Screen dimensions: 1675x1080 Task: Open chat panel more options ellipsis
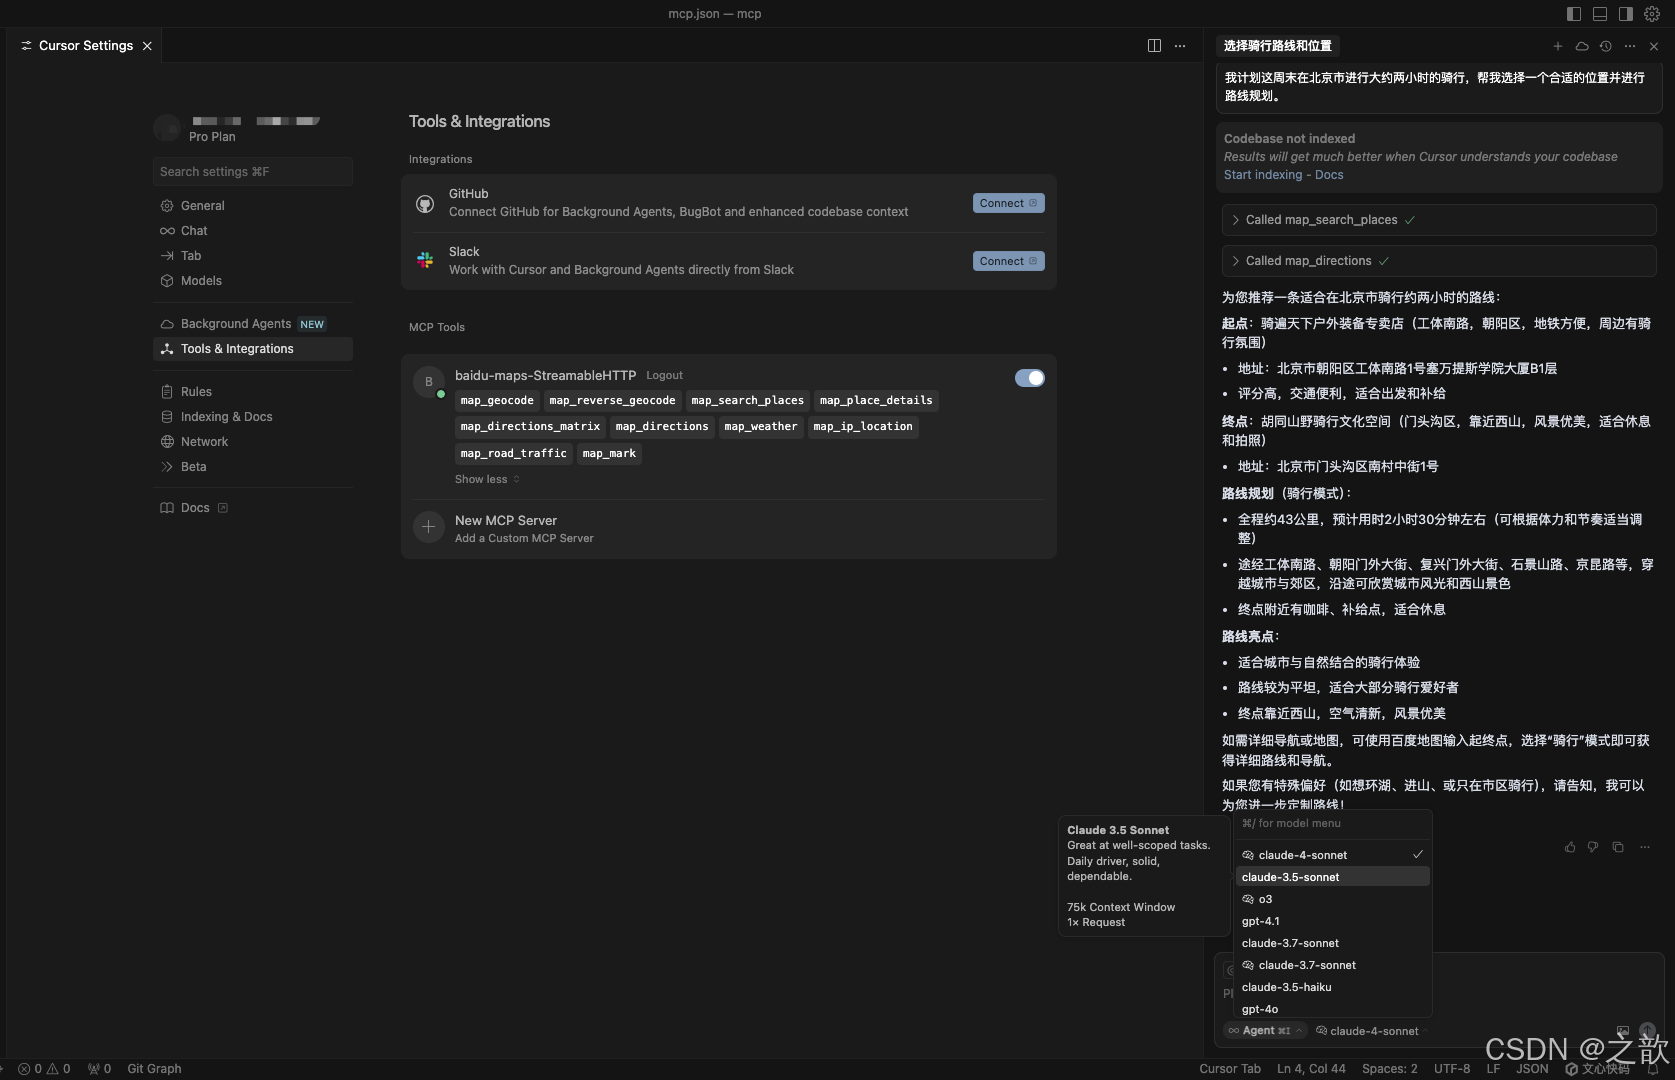[1630, 46]
